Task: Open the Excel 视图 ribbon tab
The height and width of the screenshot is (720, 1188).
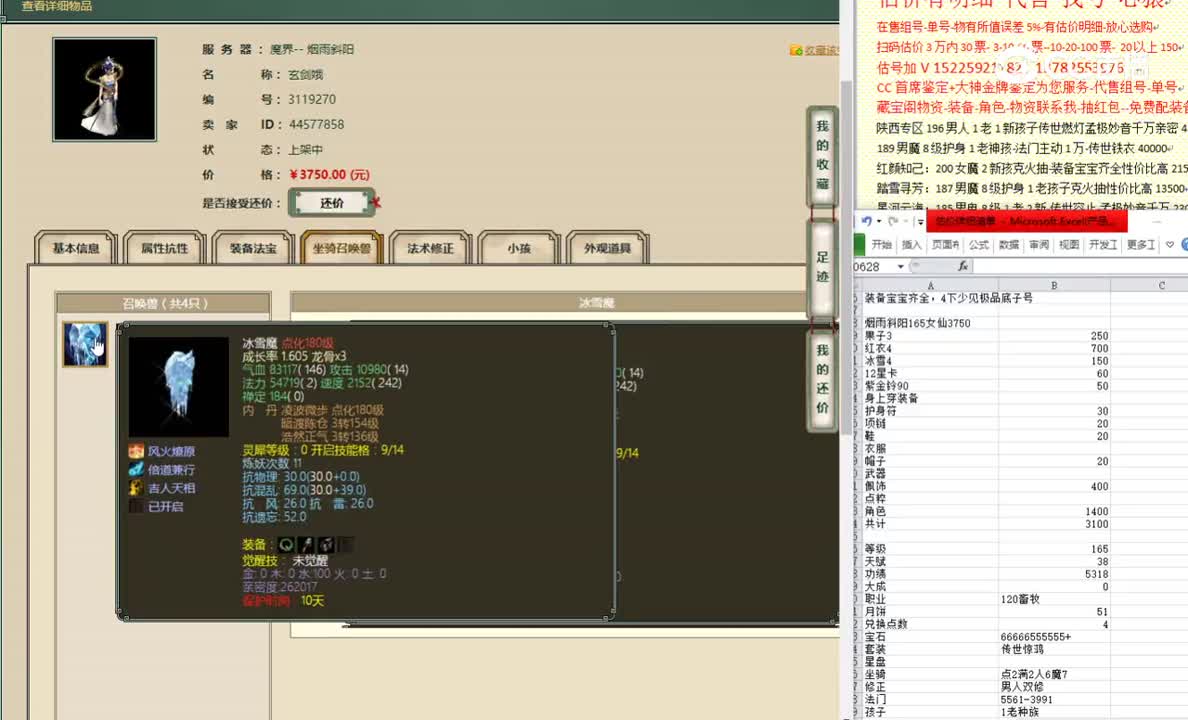Action: pos(1069,245)
